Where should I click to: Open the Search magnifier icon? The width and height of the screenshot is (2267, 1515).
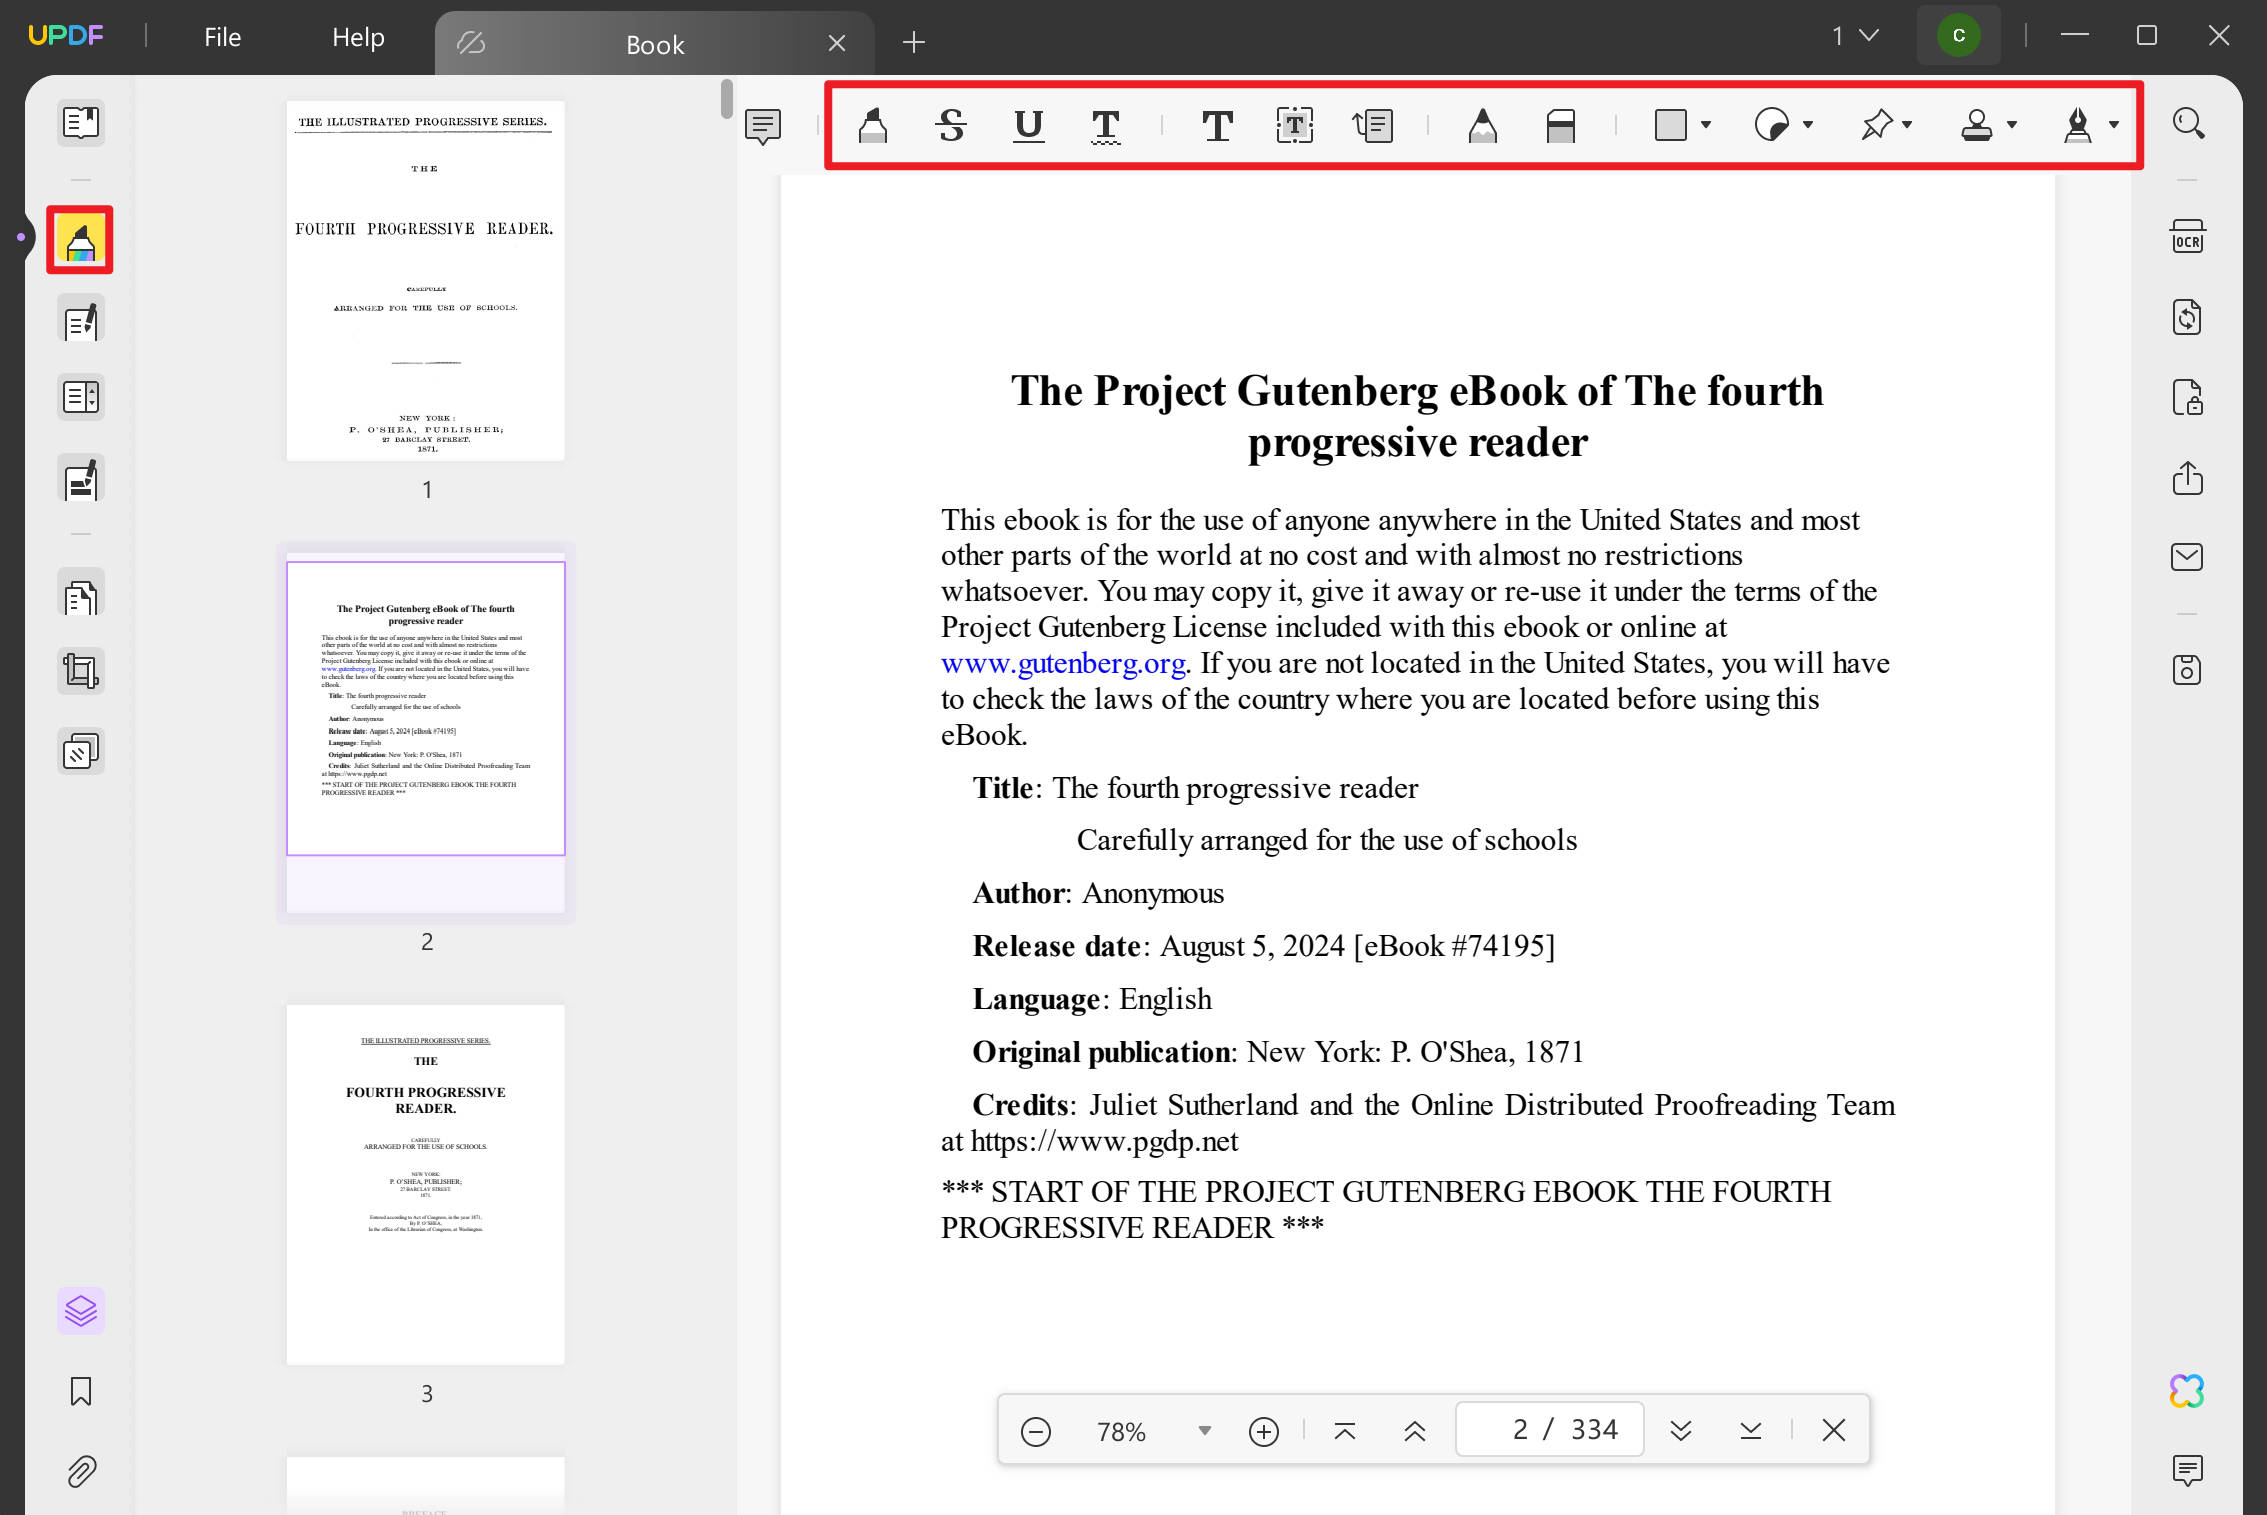[2188, 124]
